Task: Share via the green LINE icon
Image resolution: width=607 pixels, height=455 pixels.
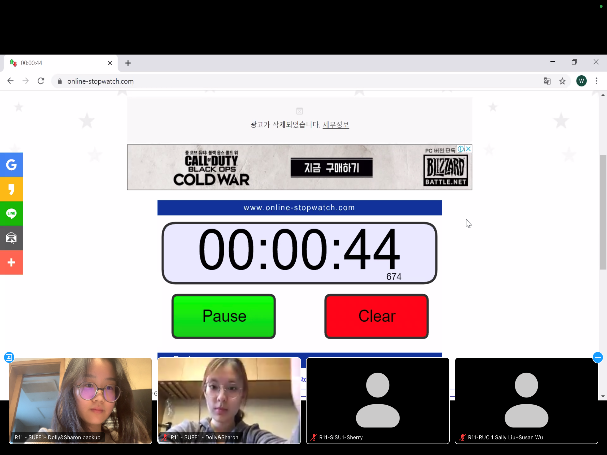Action: coord(11,214)
